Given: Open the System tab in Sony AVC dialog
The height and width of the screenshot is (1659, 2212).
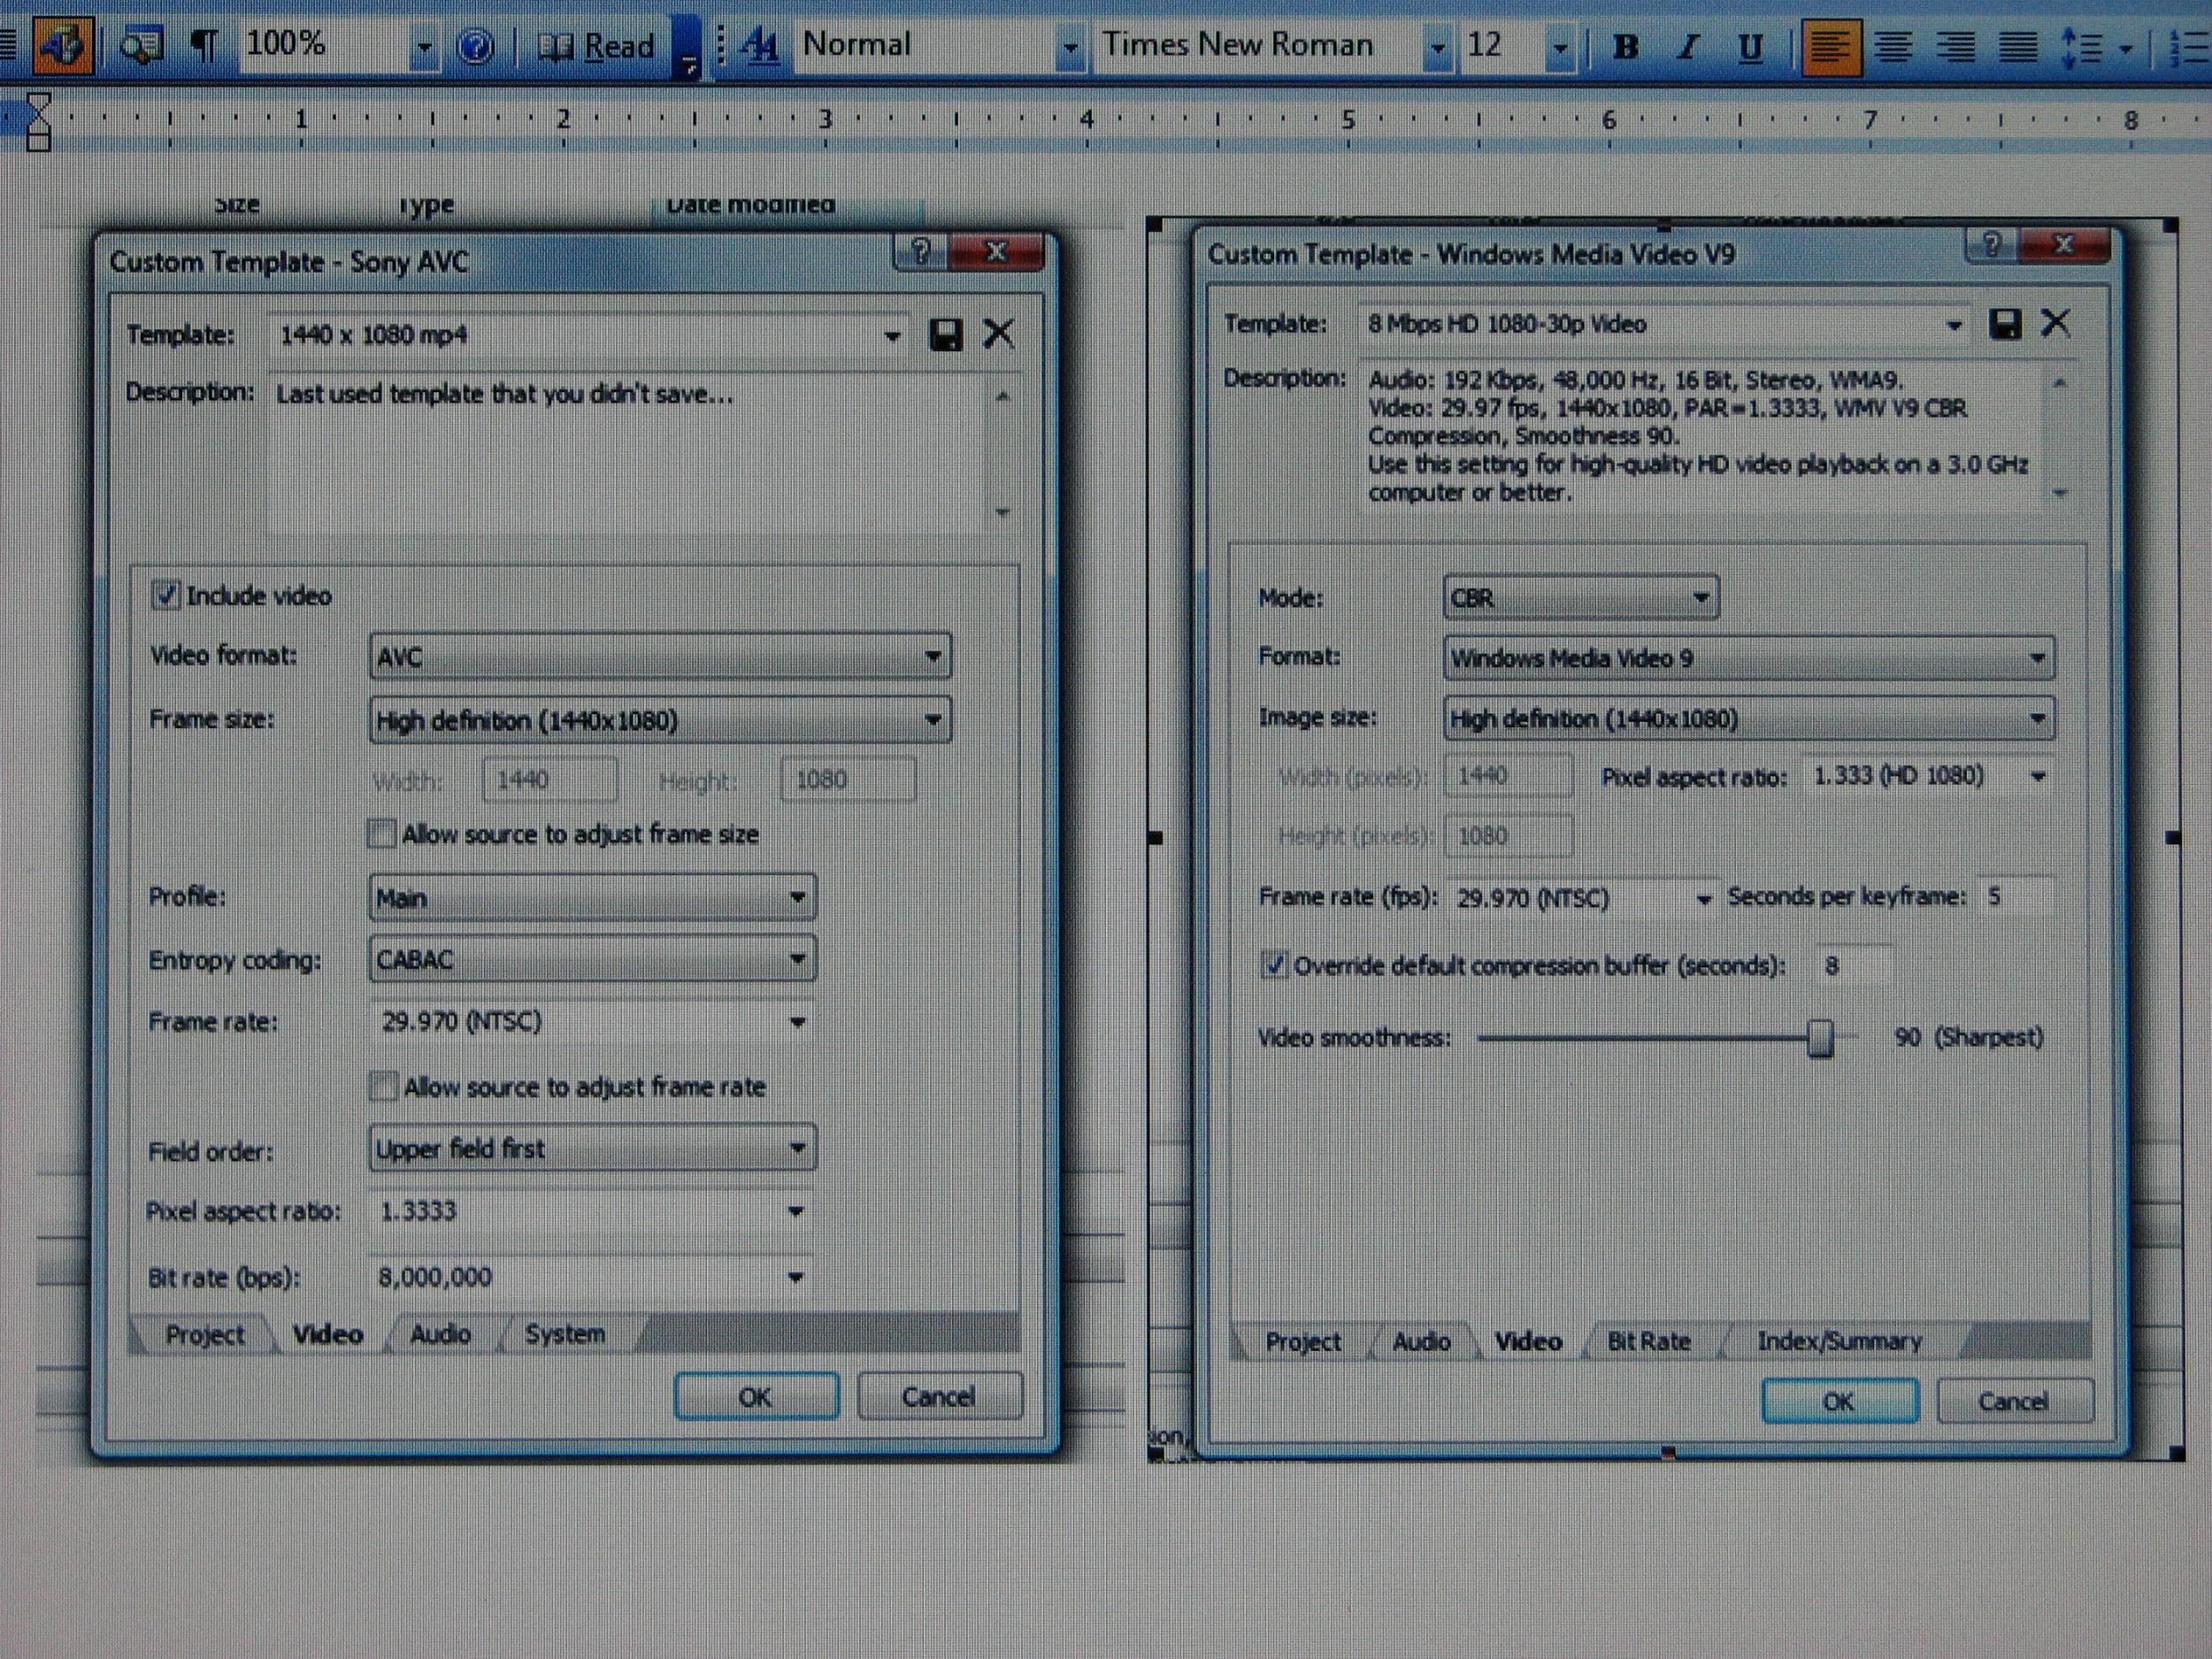Looking at the screenshot, I should [565, 1334].
